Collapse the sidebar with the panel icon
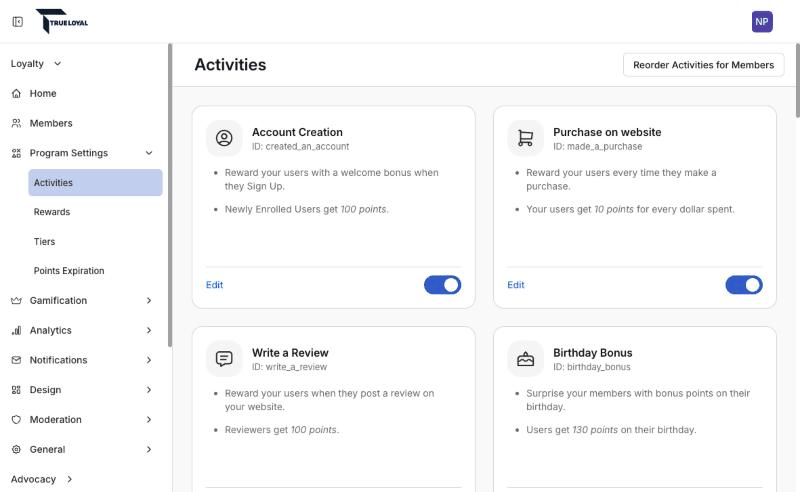 17,22
